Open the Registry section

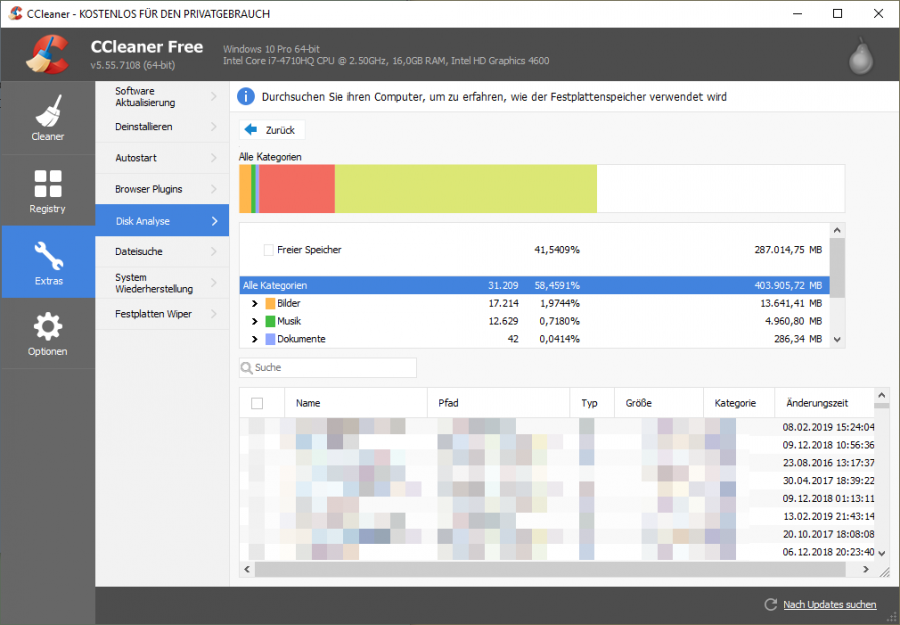click(47, 190)
